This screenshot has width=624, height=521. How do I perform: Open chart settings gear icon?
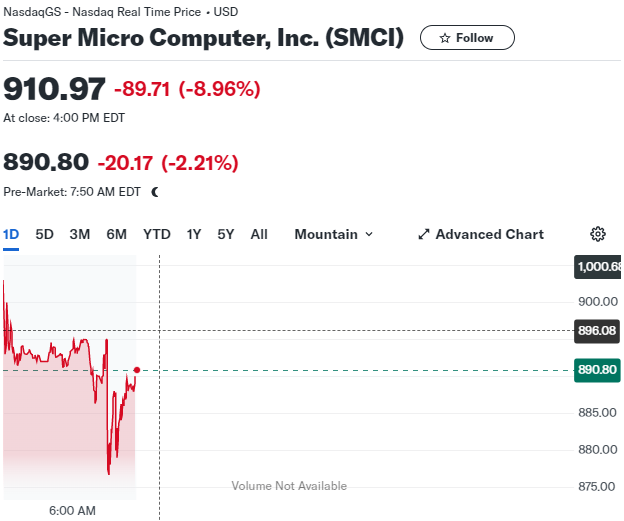pos(597,234)
